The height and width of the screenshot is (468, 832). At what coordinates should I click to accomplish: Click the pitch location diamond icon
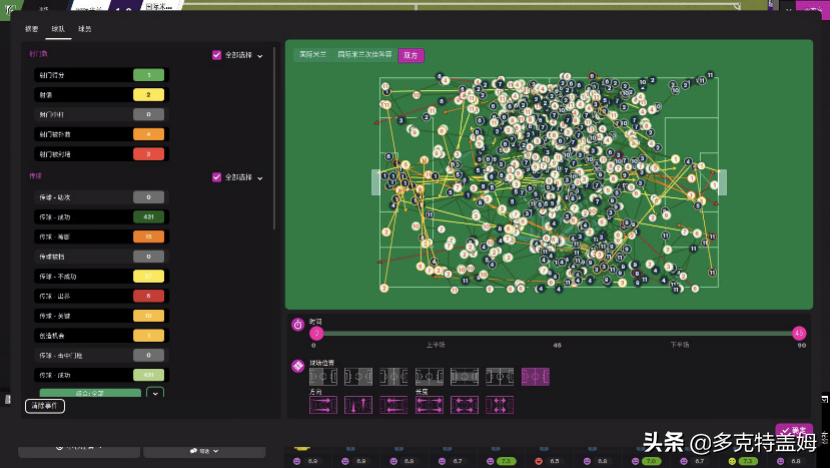click(x=298, y=366)
